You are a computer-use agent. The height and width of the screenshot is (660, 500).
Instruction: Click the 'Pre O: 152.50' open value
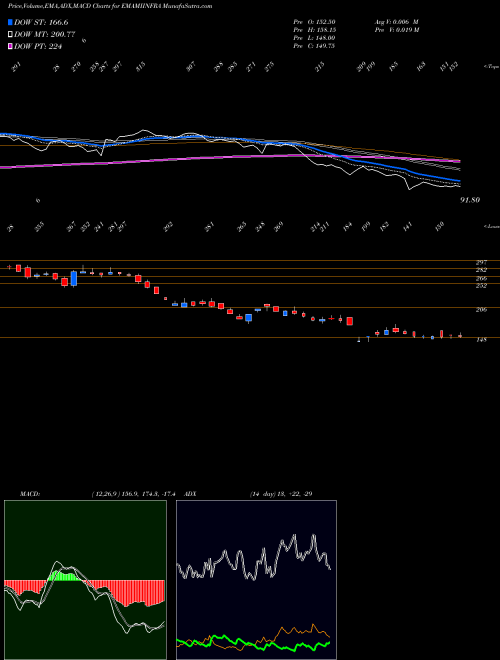pyautogui.click(x=314, y=22)
